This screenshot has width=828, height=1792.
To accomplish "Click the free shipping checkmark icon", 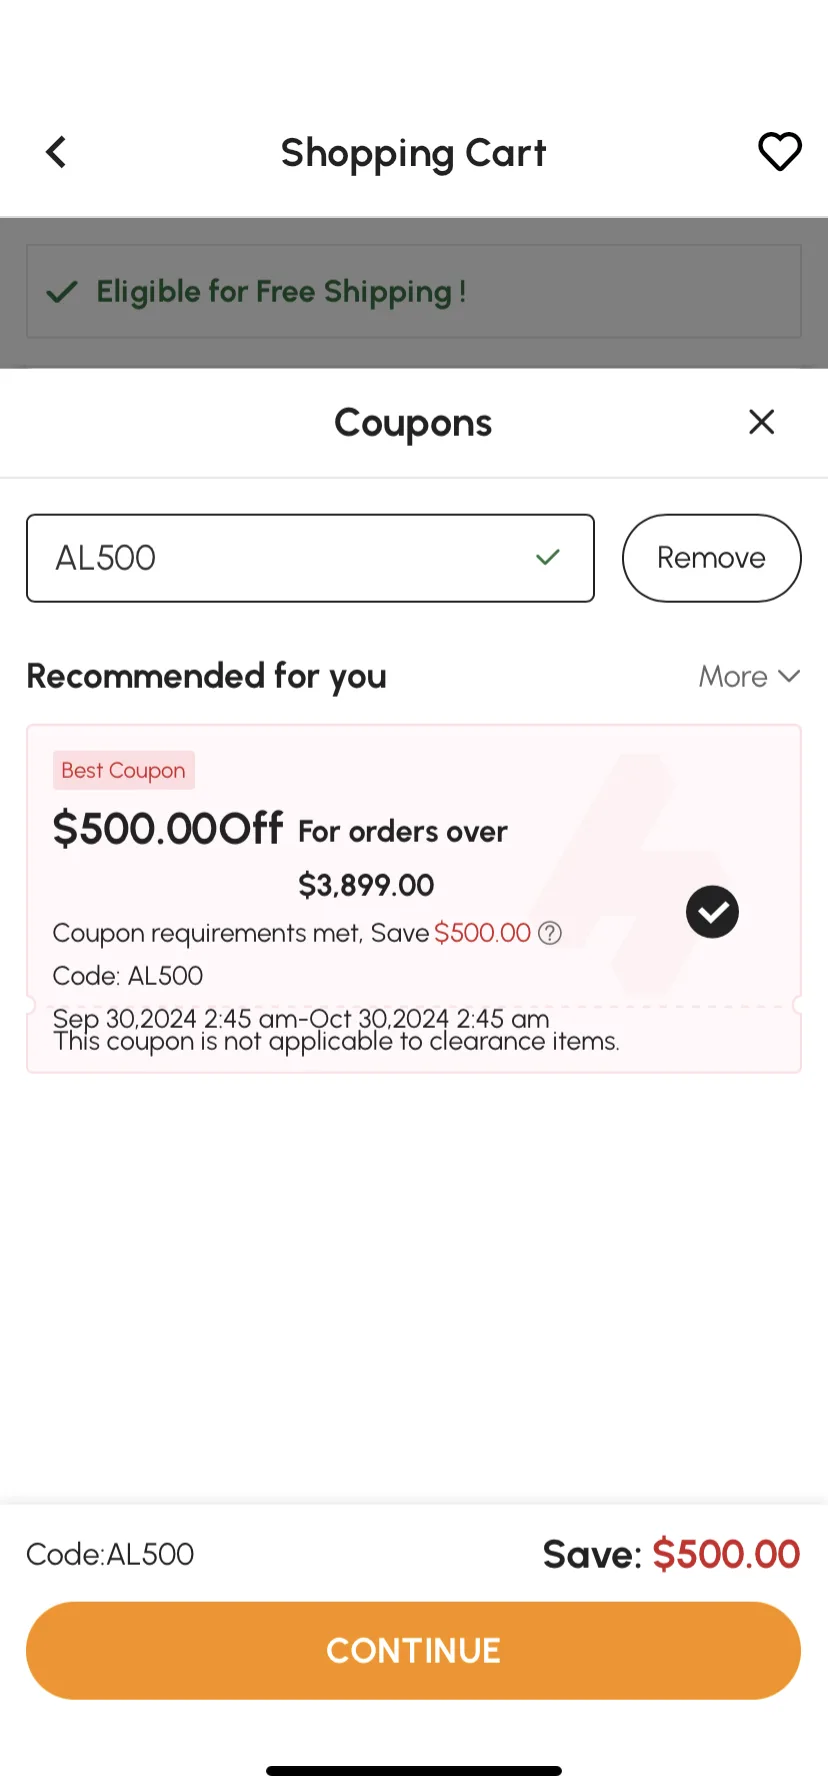I will 62,292.
